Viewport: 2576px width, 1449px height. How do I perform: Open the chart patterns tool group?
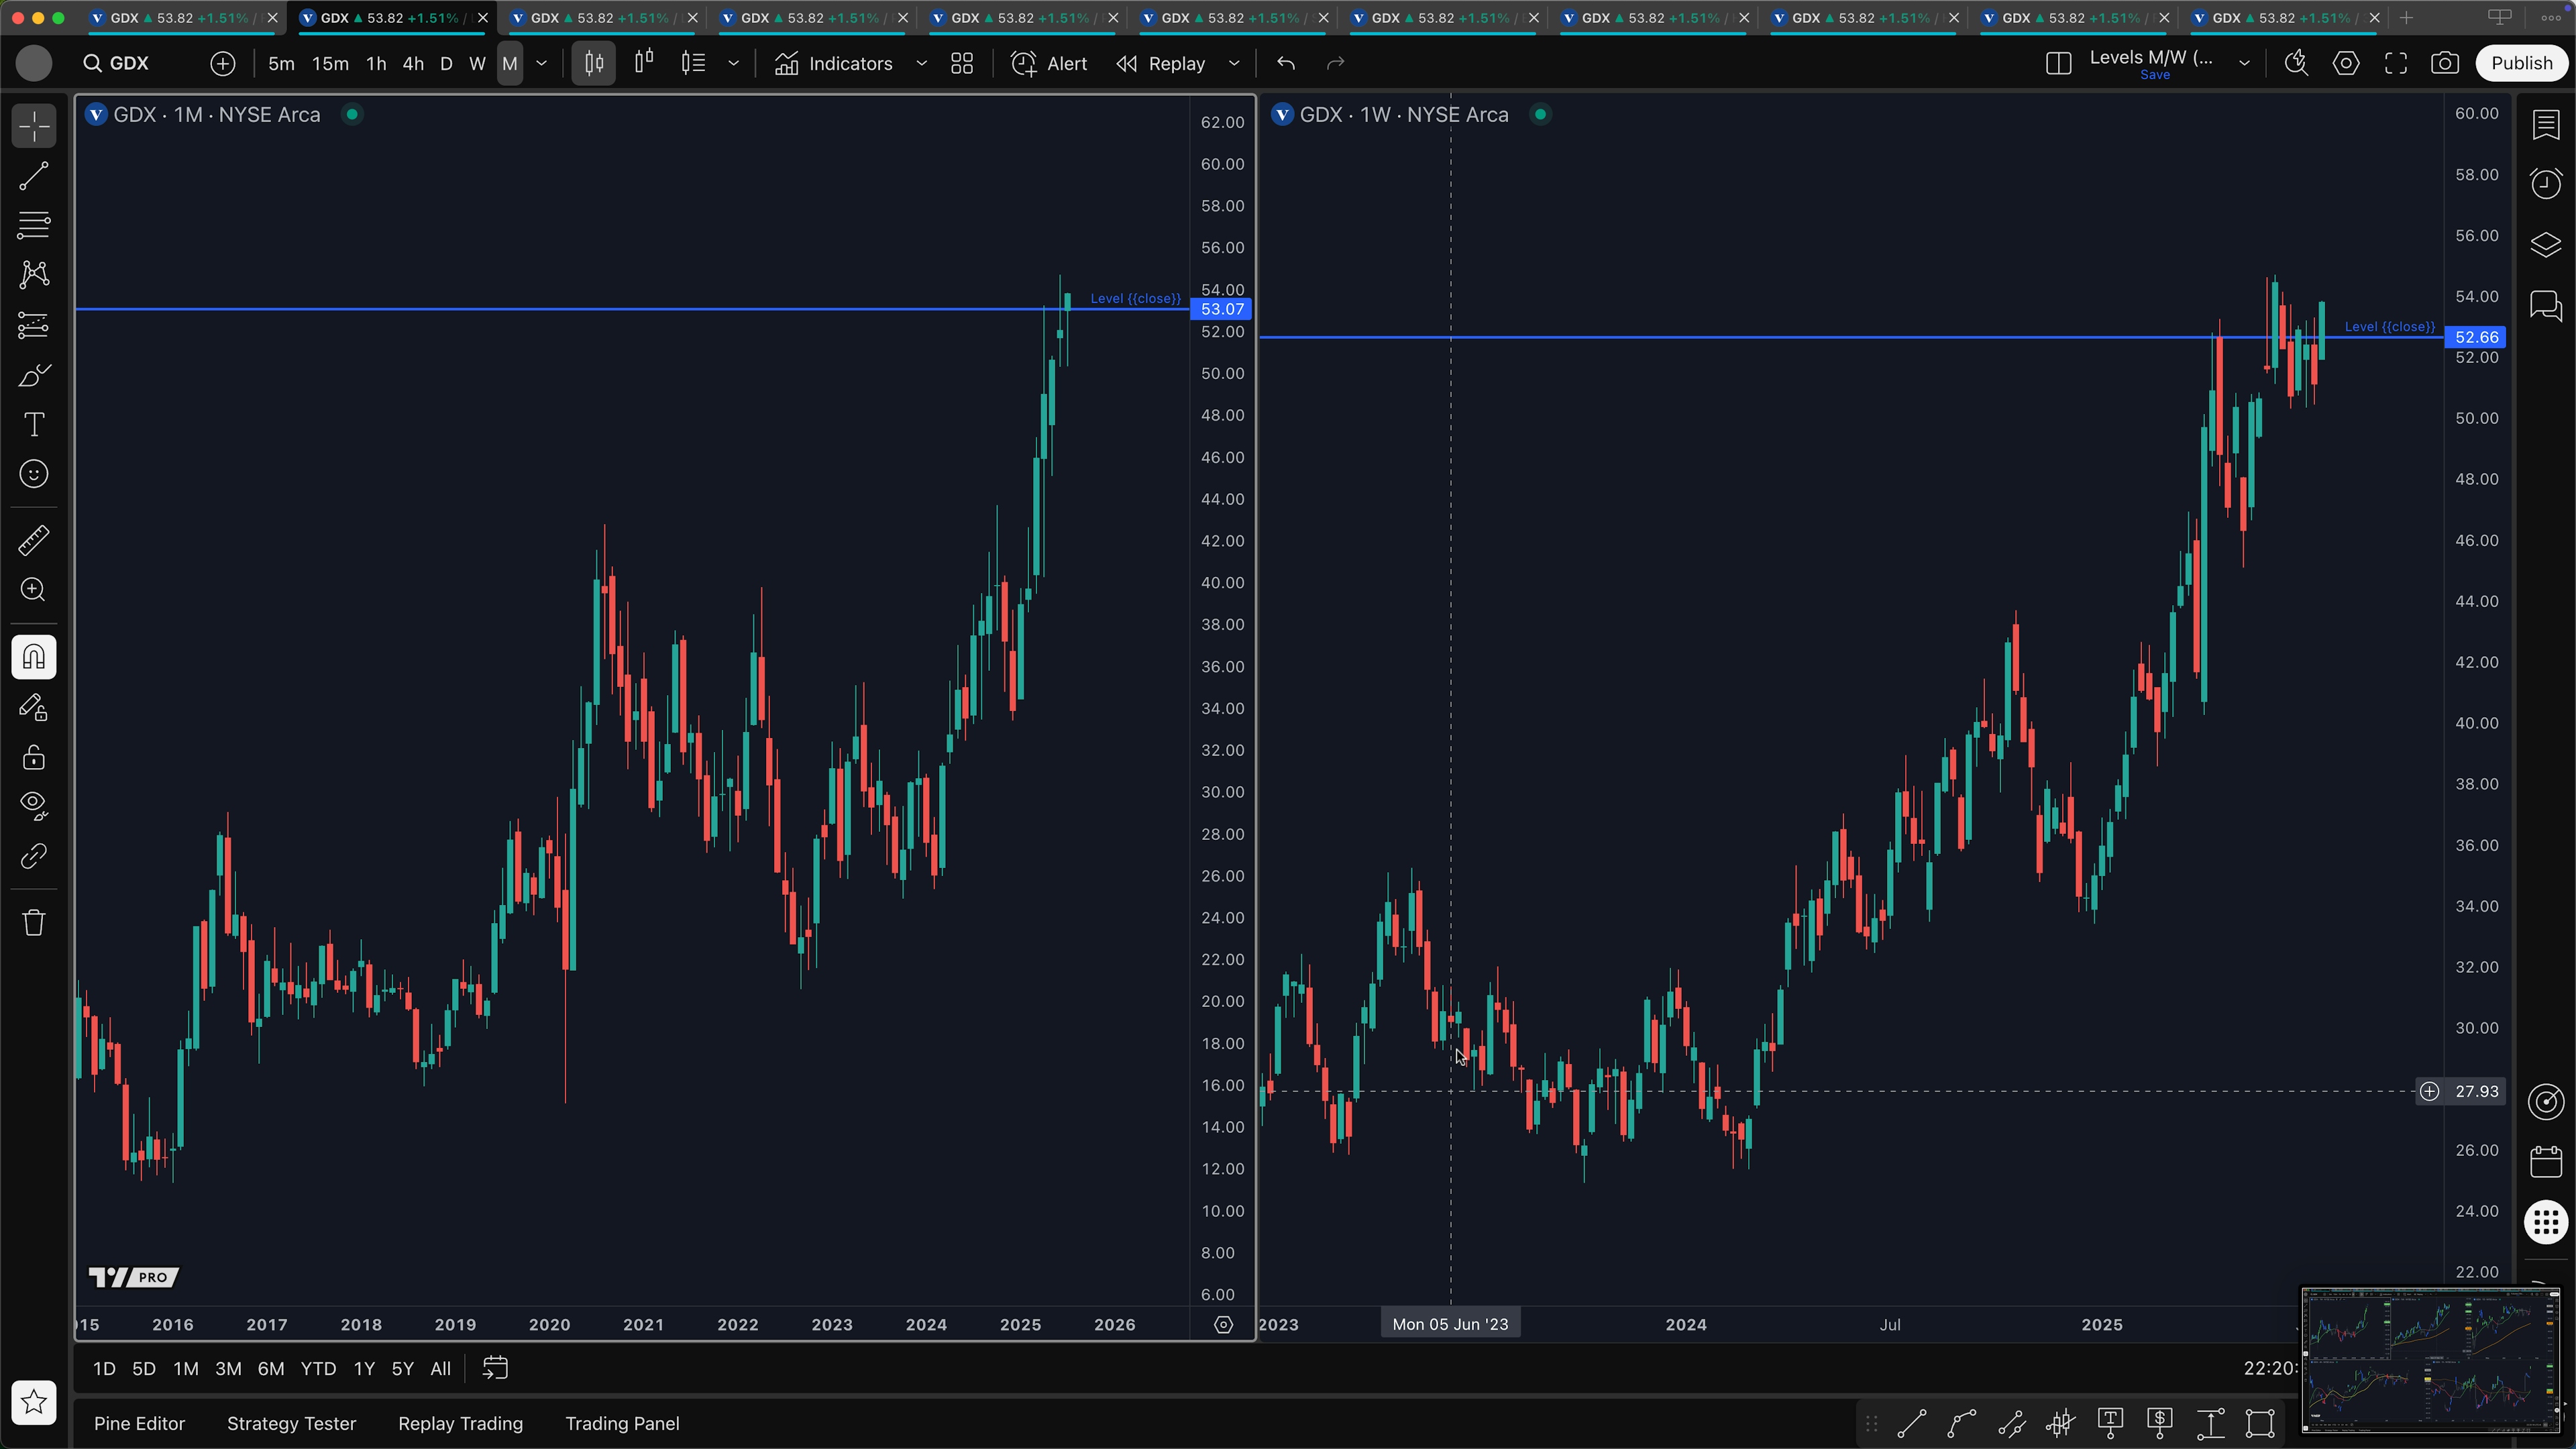pyautogui.click(x=34, y=274)
